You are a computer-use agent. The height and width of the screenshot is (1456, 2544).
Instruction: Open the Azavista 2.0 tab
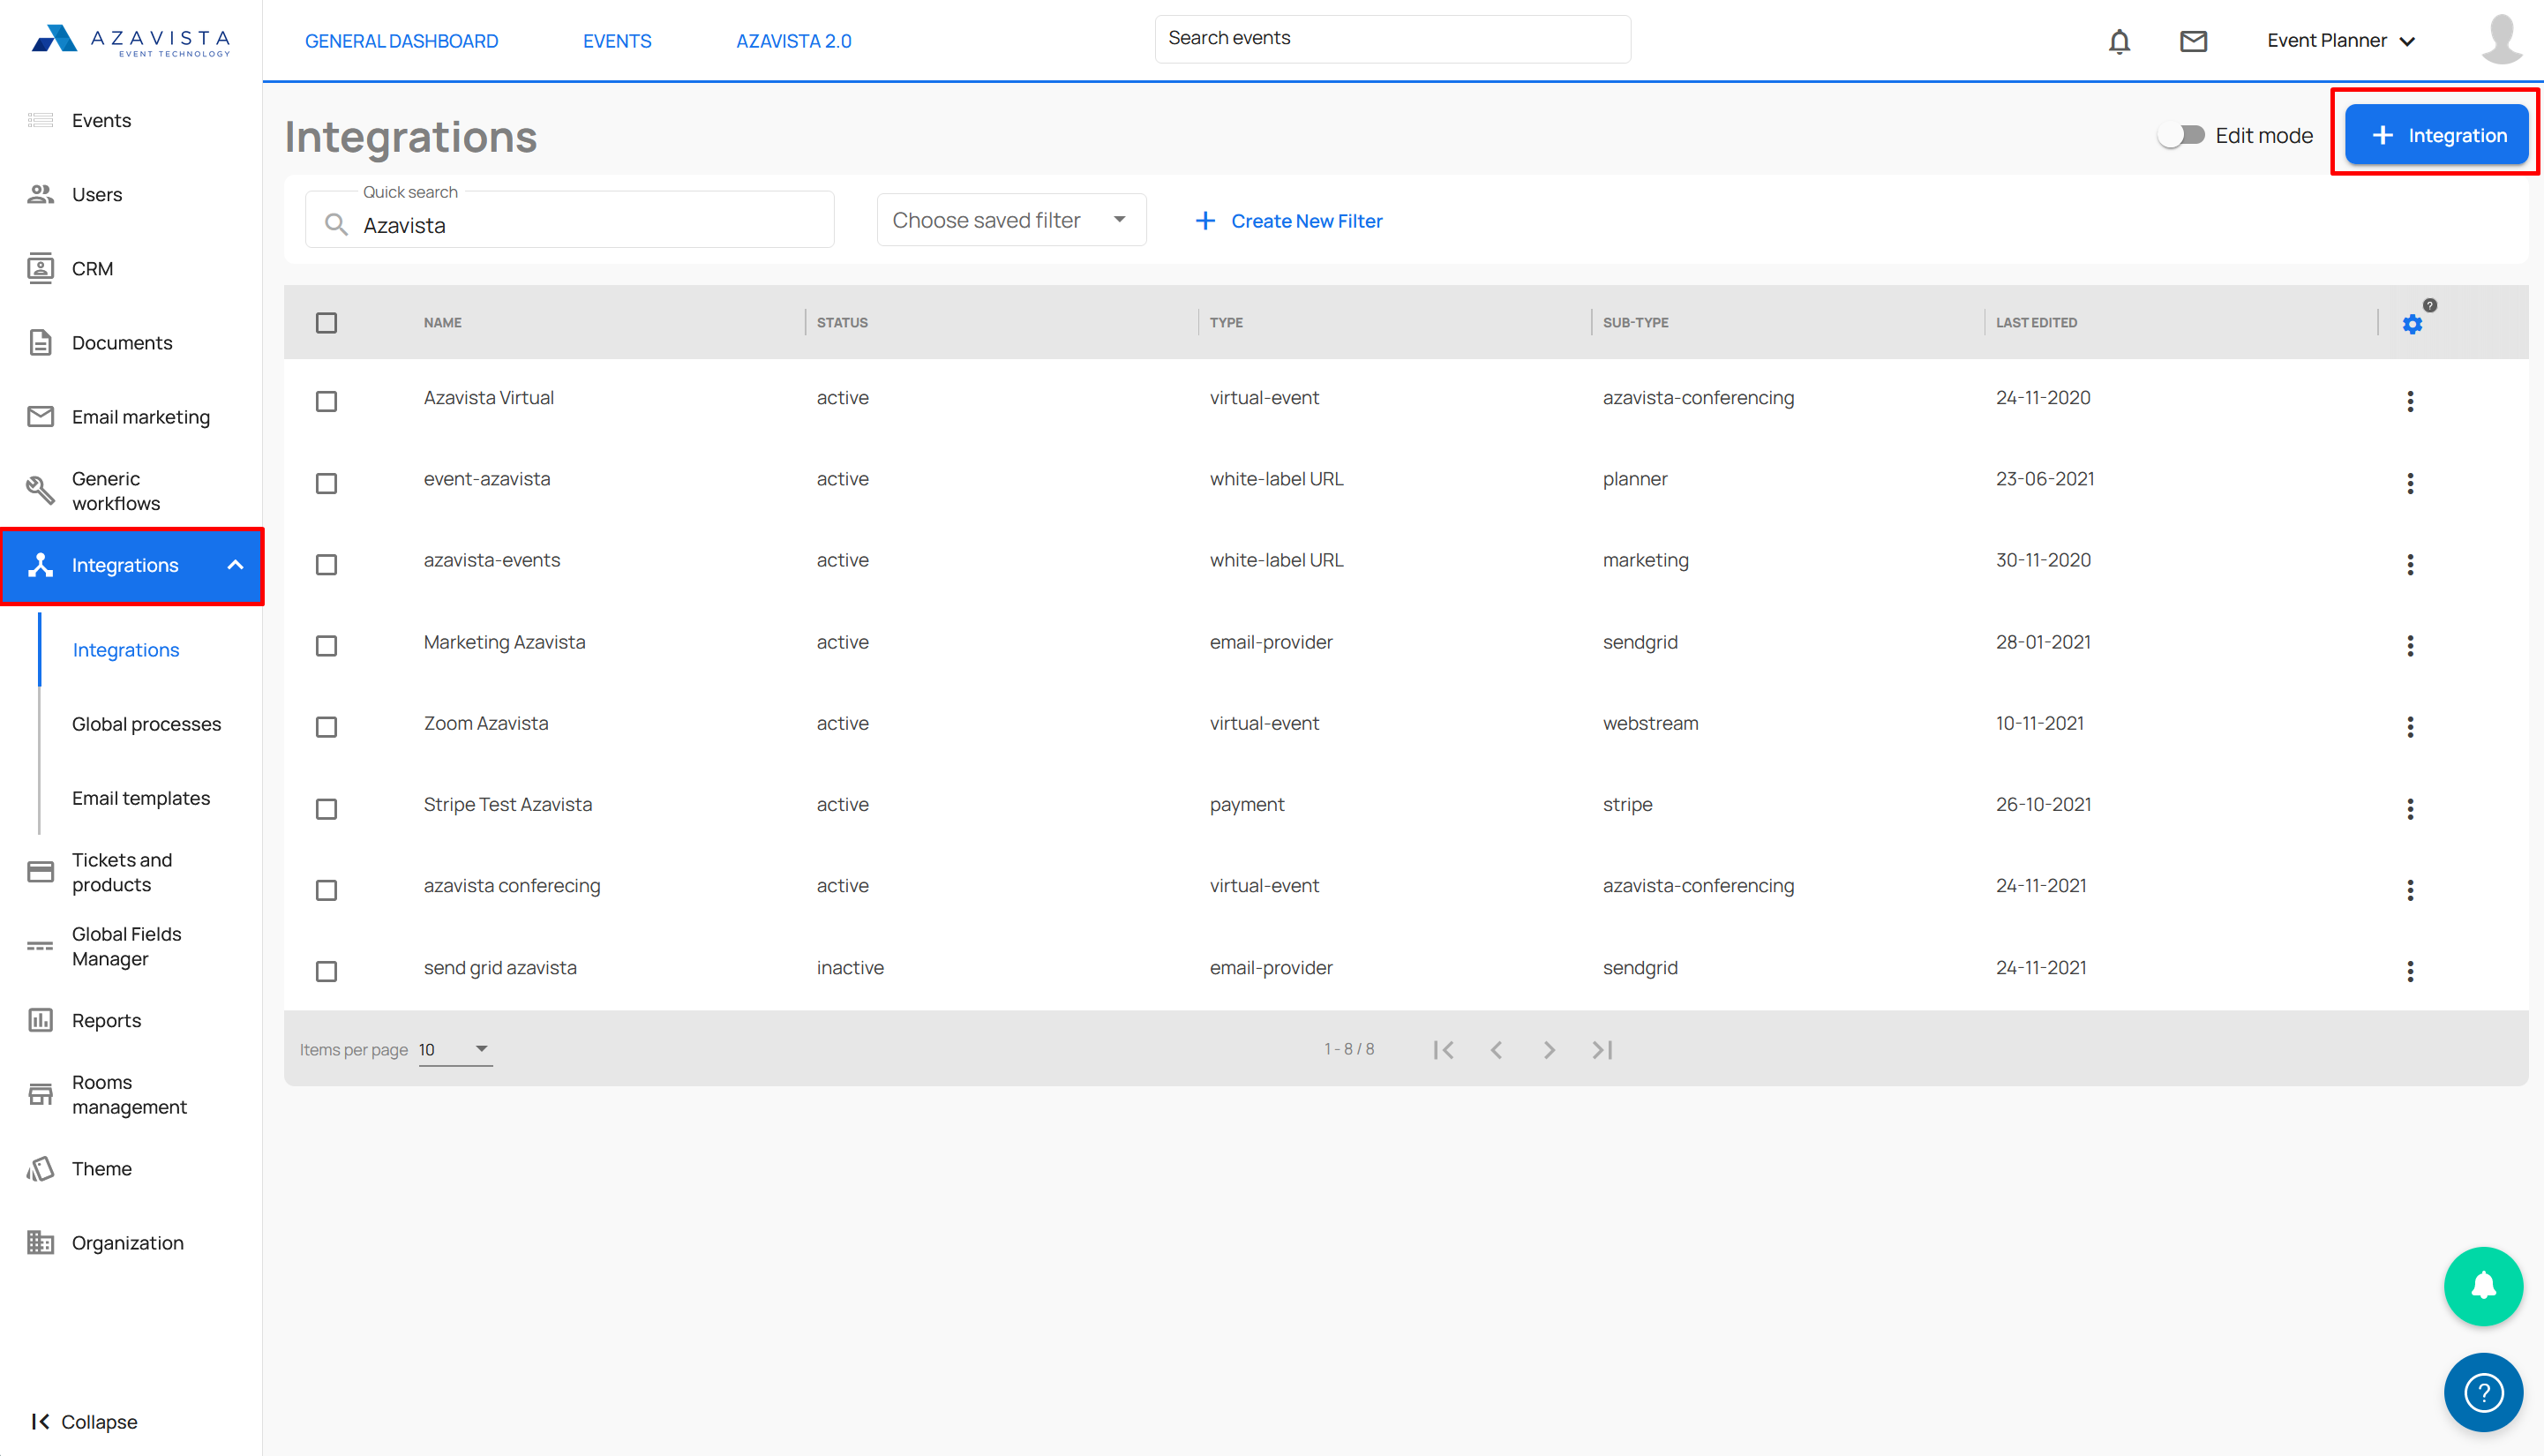point(794,41)
